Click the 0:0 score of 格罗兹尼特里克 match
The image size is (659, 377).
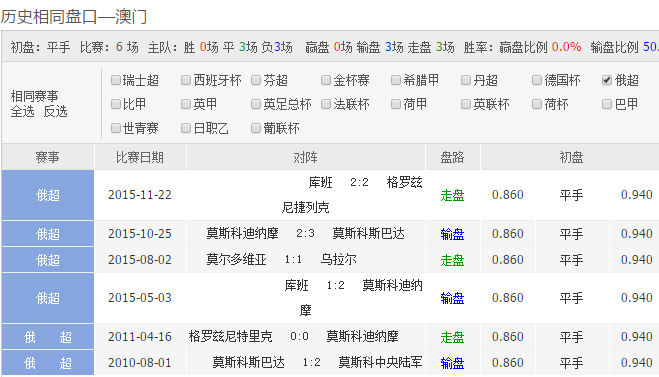[x=299, y=336]
